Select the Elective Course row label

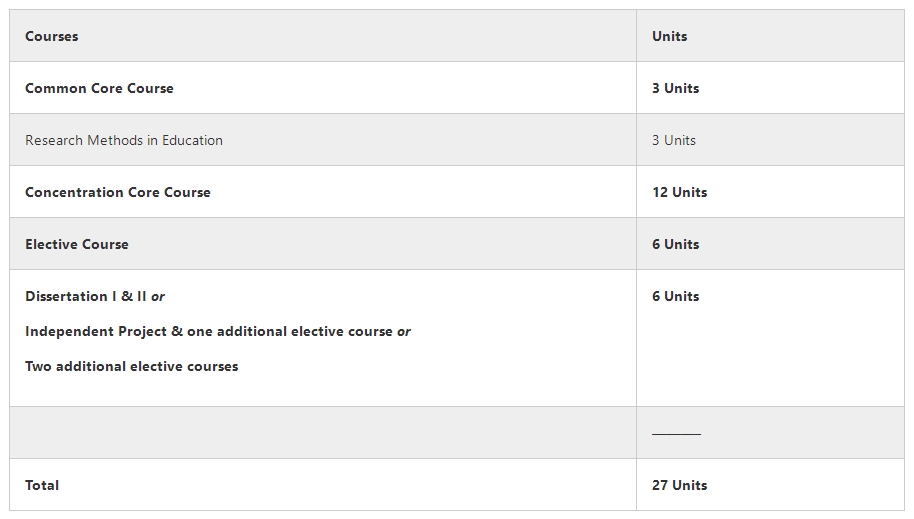[77, 244]
